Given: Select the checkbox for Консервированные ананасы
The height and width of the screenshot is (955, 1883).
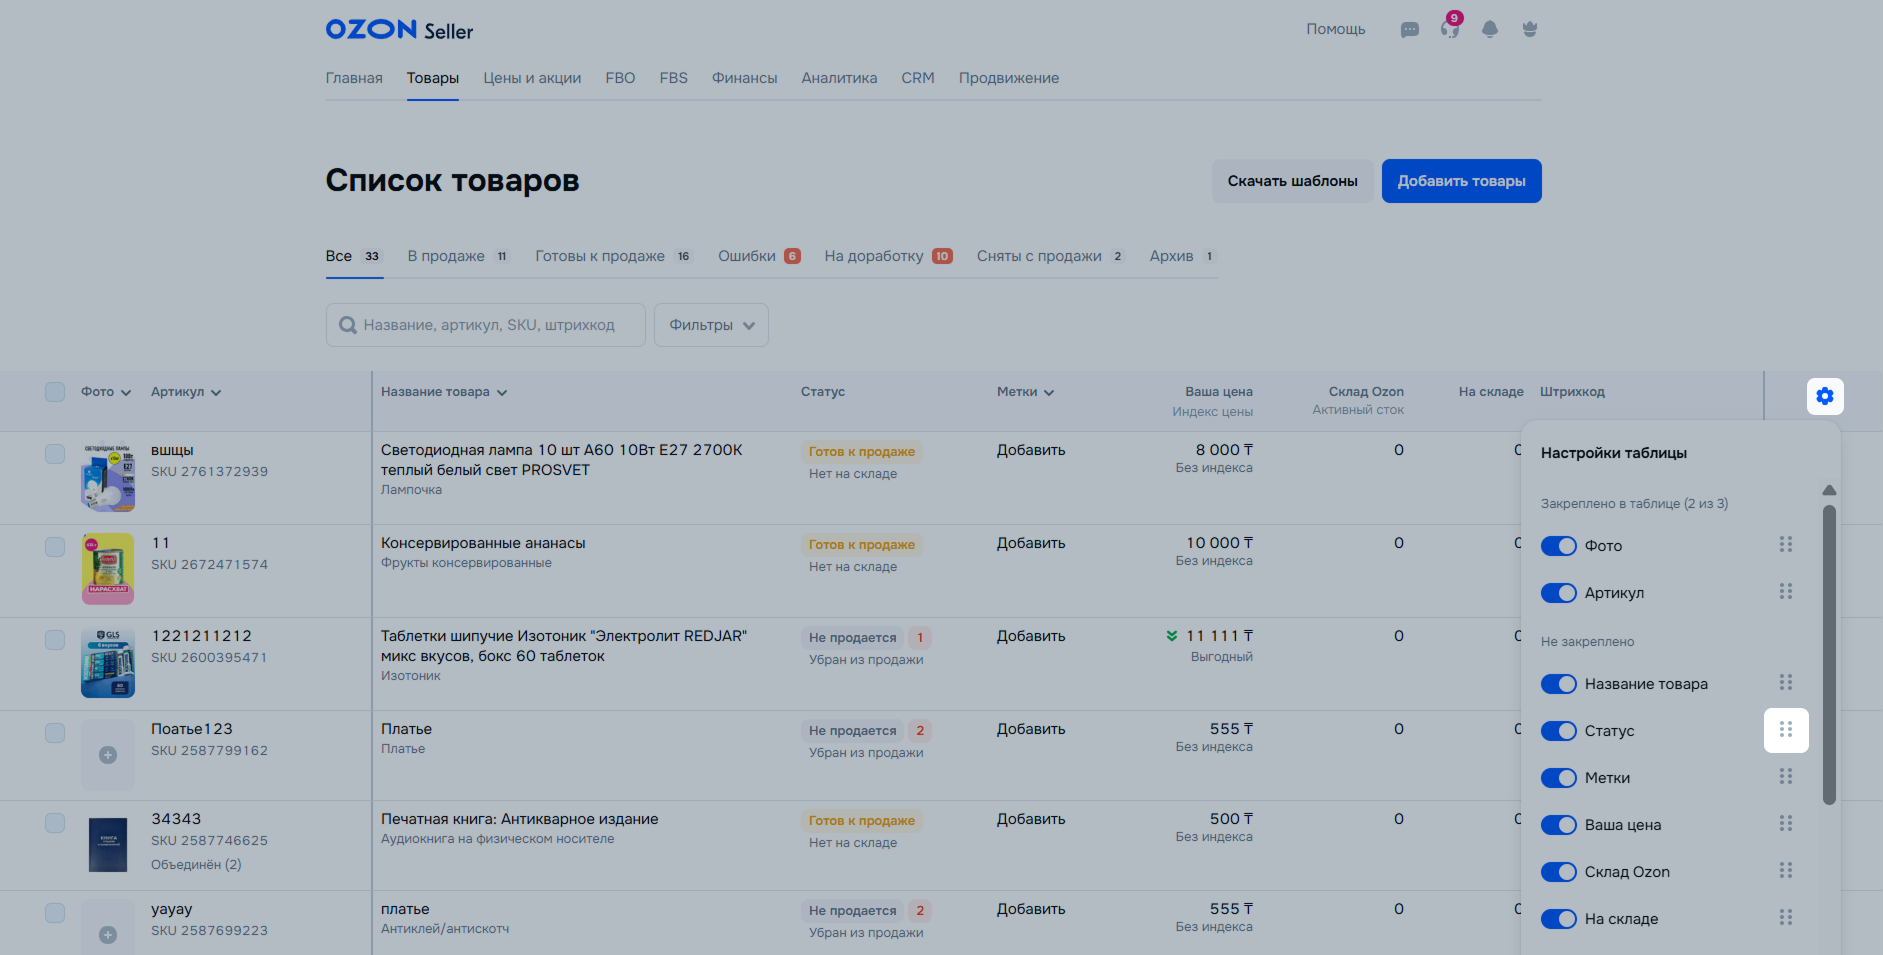Looking at the screenshot, I should 55,547.
